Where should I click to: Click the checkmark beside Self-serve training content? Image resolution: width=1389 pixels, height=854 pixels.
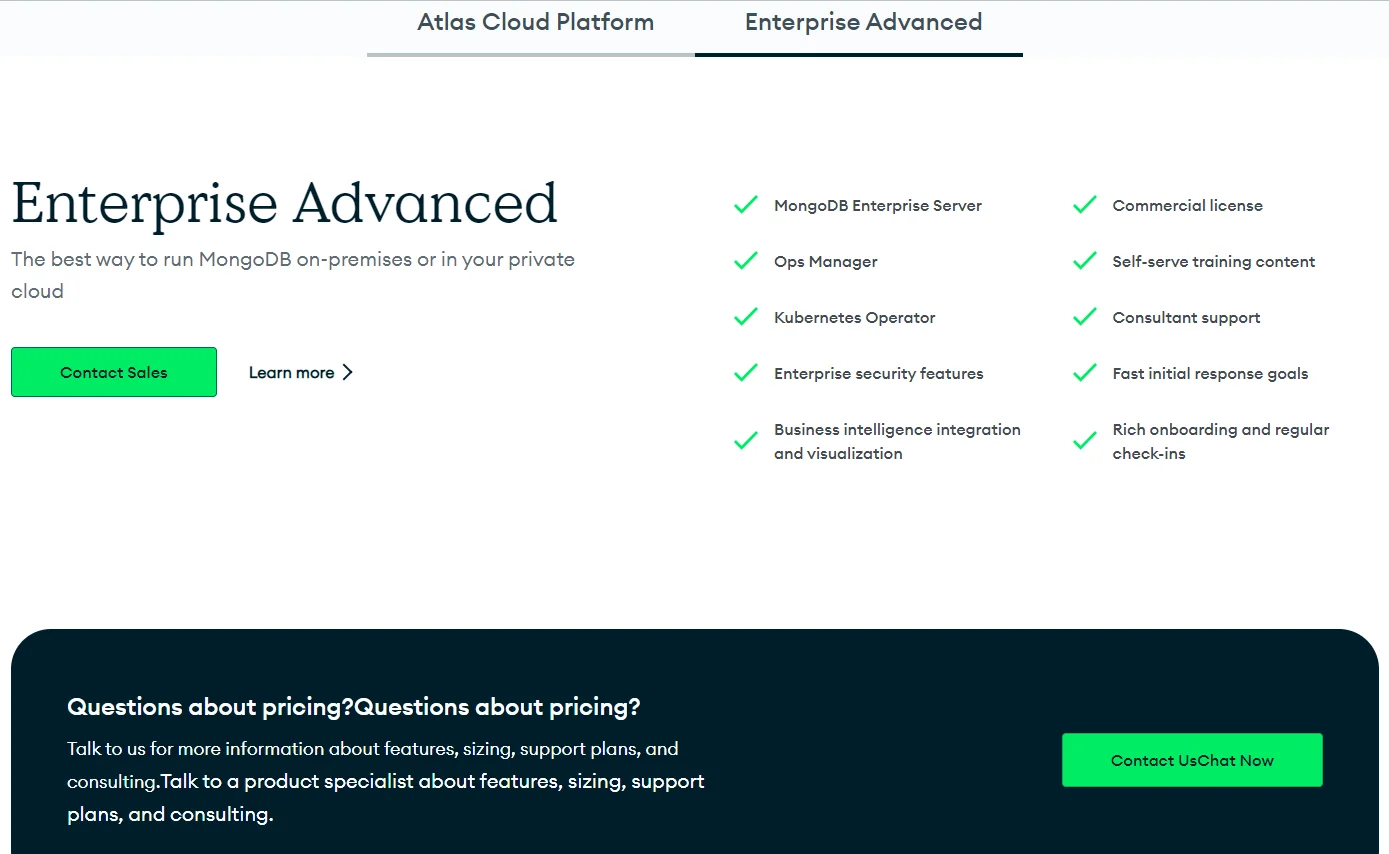click(1085, 261)
